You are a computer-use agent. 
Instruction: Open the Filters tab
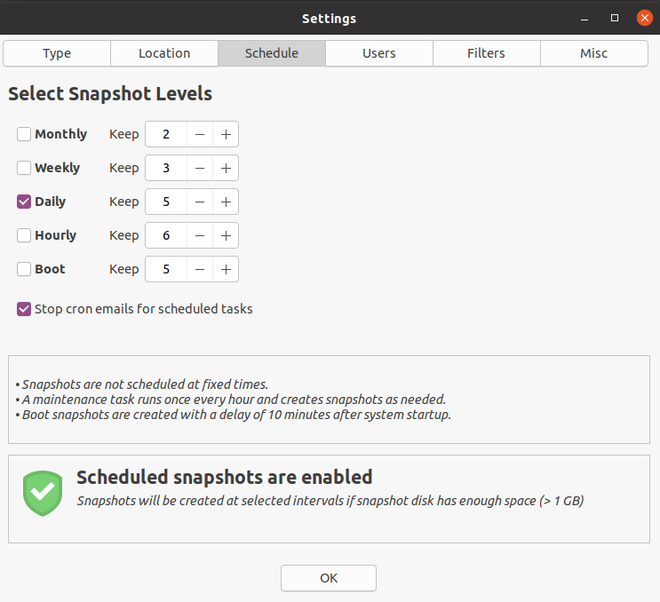coord(486,53)
